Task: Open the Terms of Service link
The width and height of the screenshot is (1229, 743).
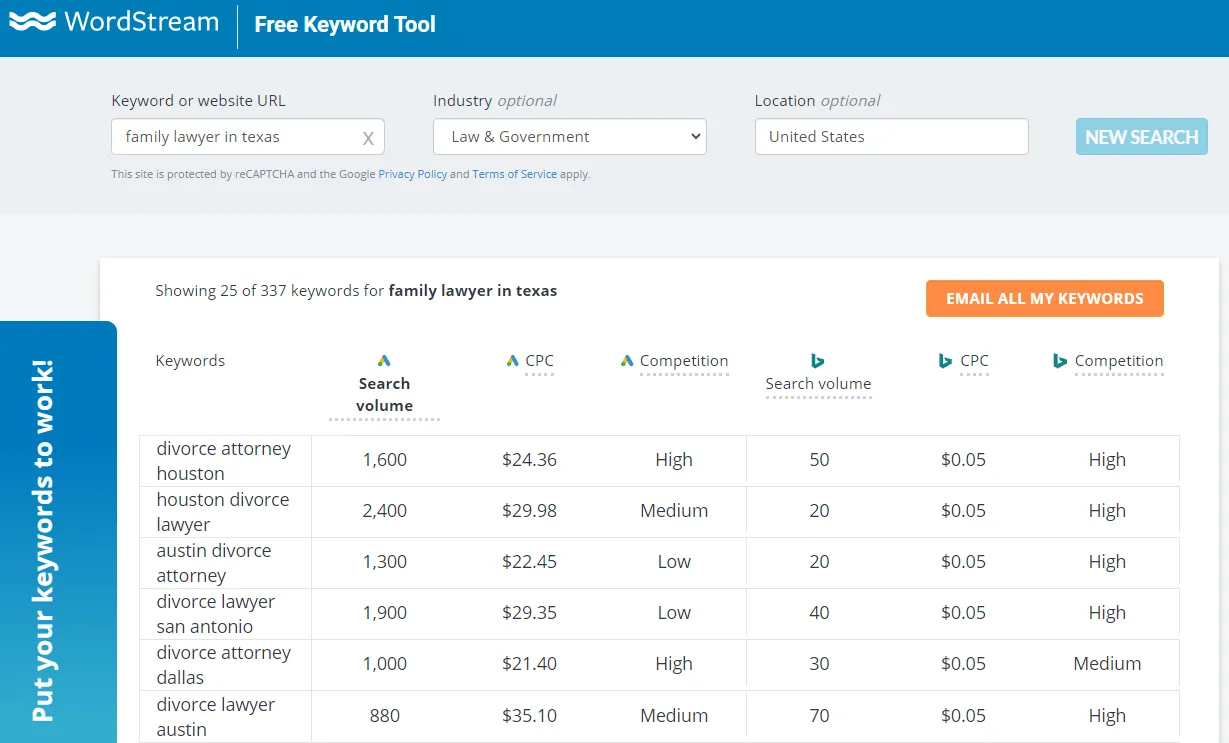Action: point(514,174)
